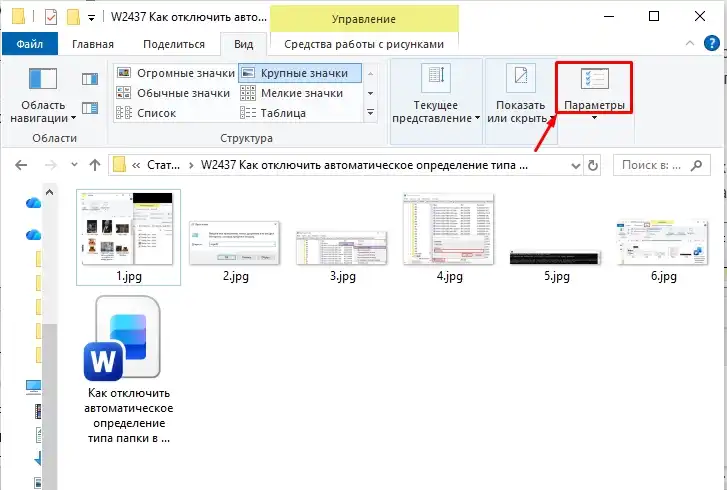Select the 5.jpg thumbnail

555,257
